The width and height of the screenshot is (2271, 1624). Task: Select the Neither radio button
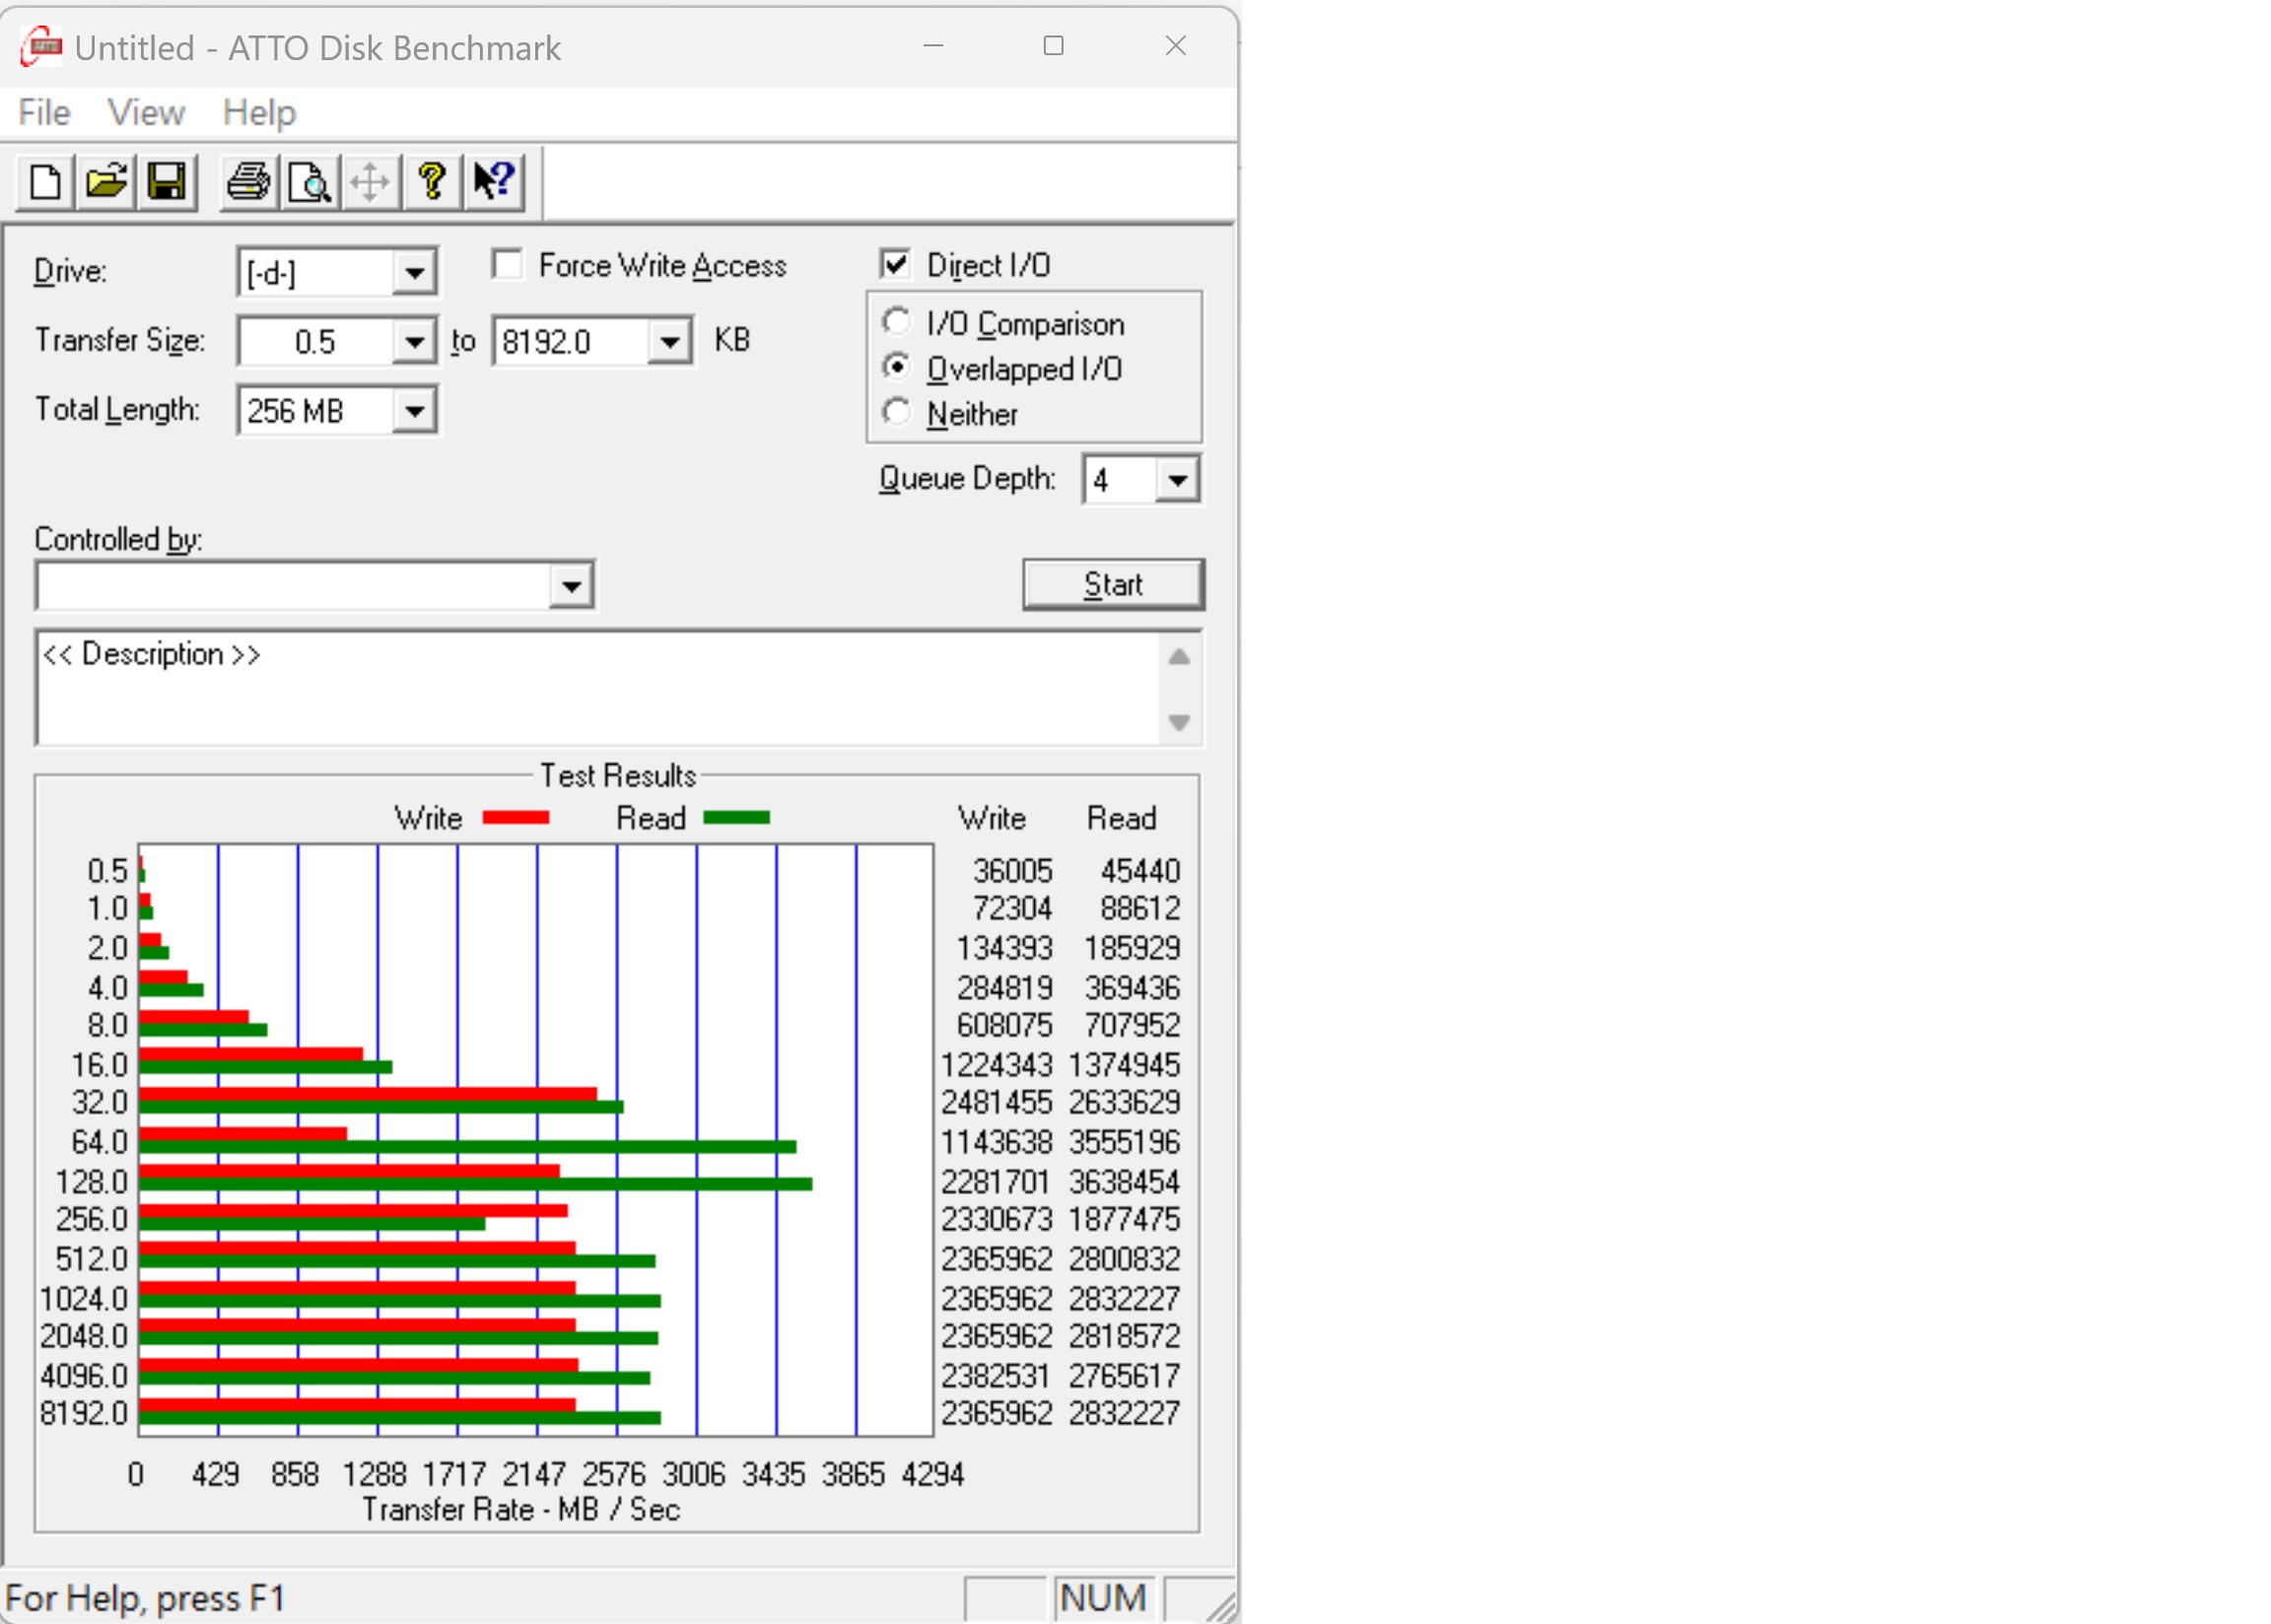pyautogui.click(x=896, y=412)
